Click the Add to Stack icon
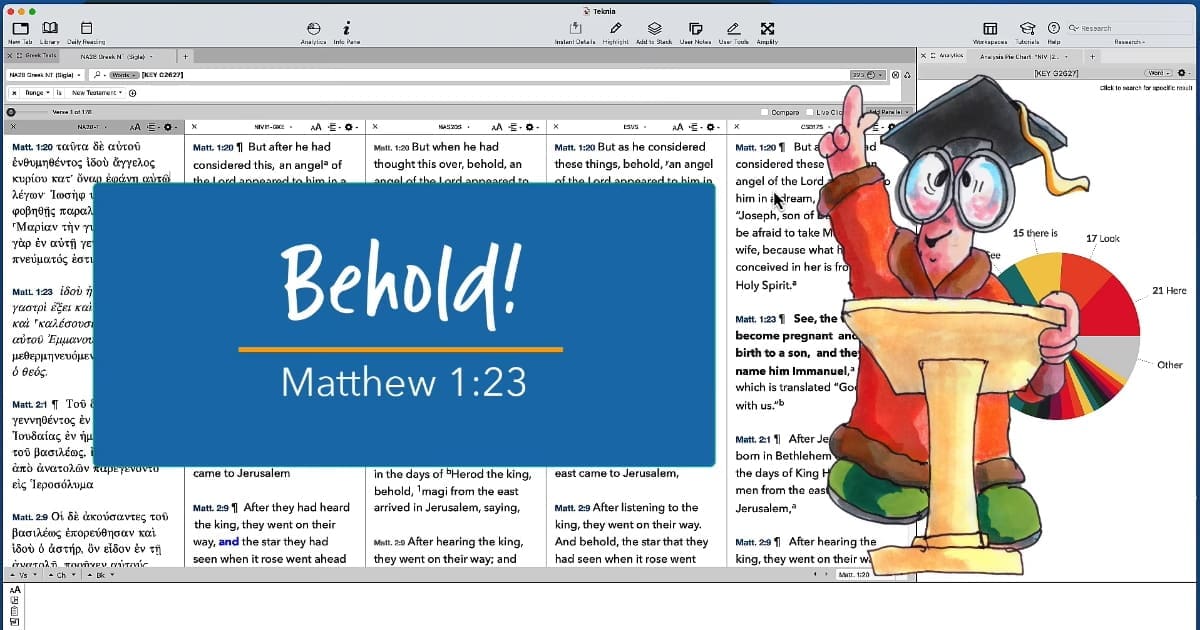This screenshot has width=1200, height=630. point(654,27)
